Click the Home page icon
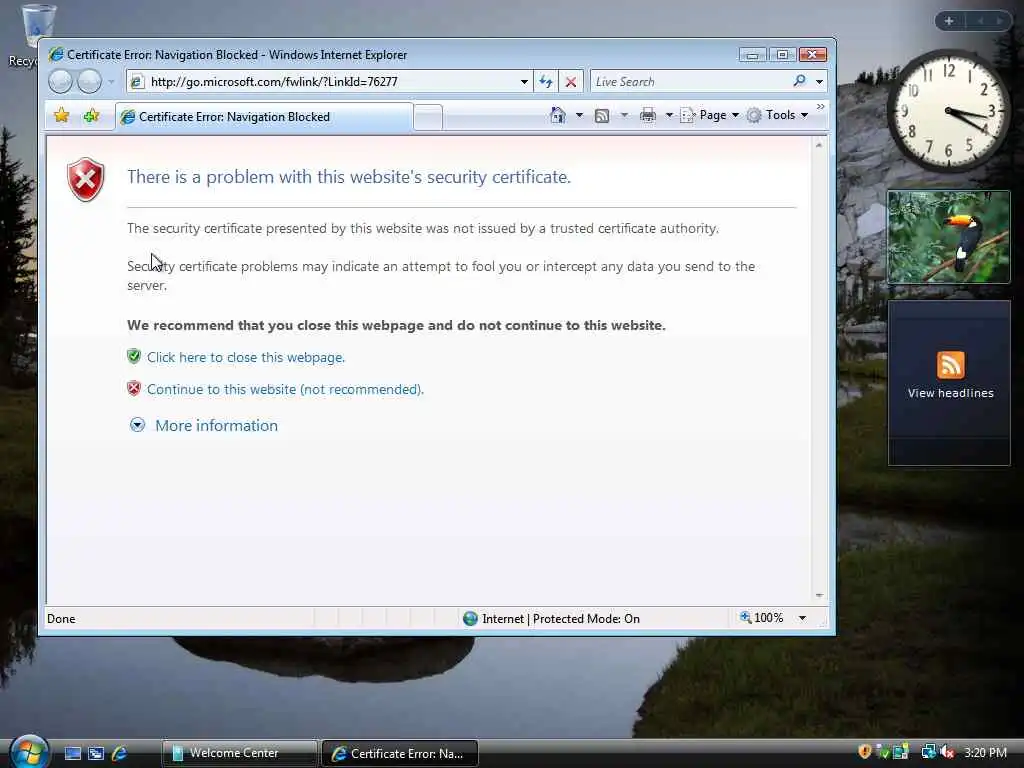 pyautogui.click(x=558, y=116)
